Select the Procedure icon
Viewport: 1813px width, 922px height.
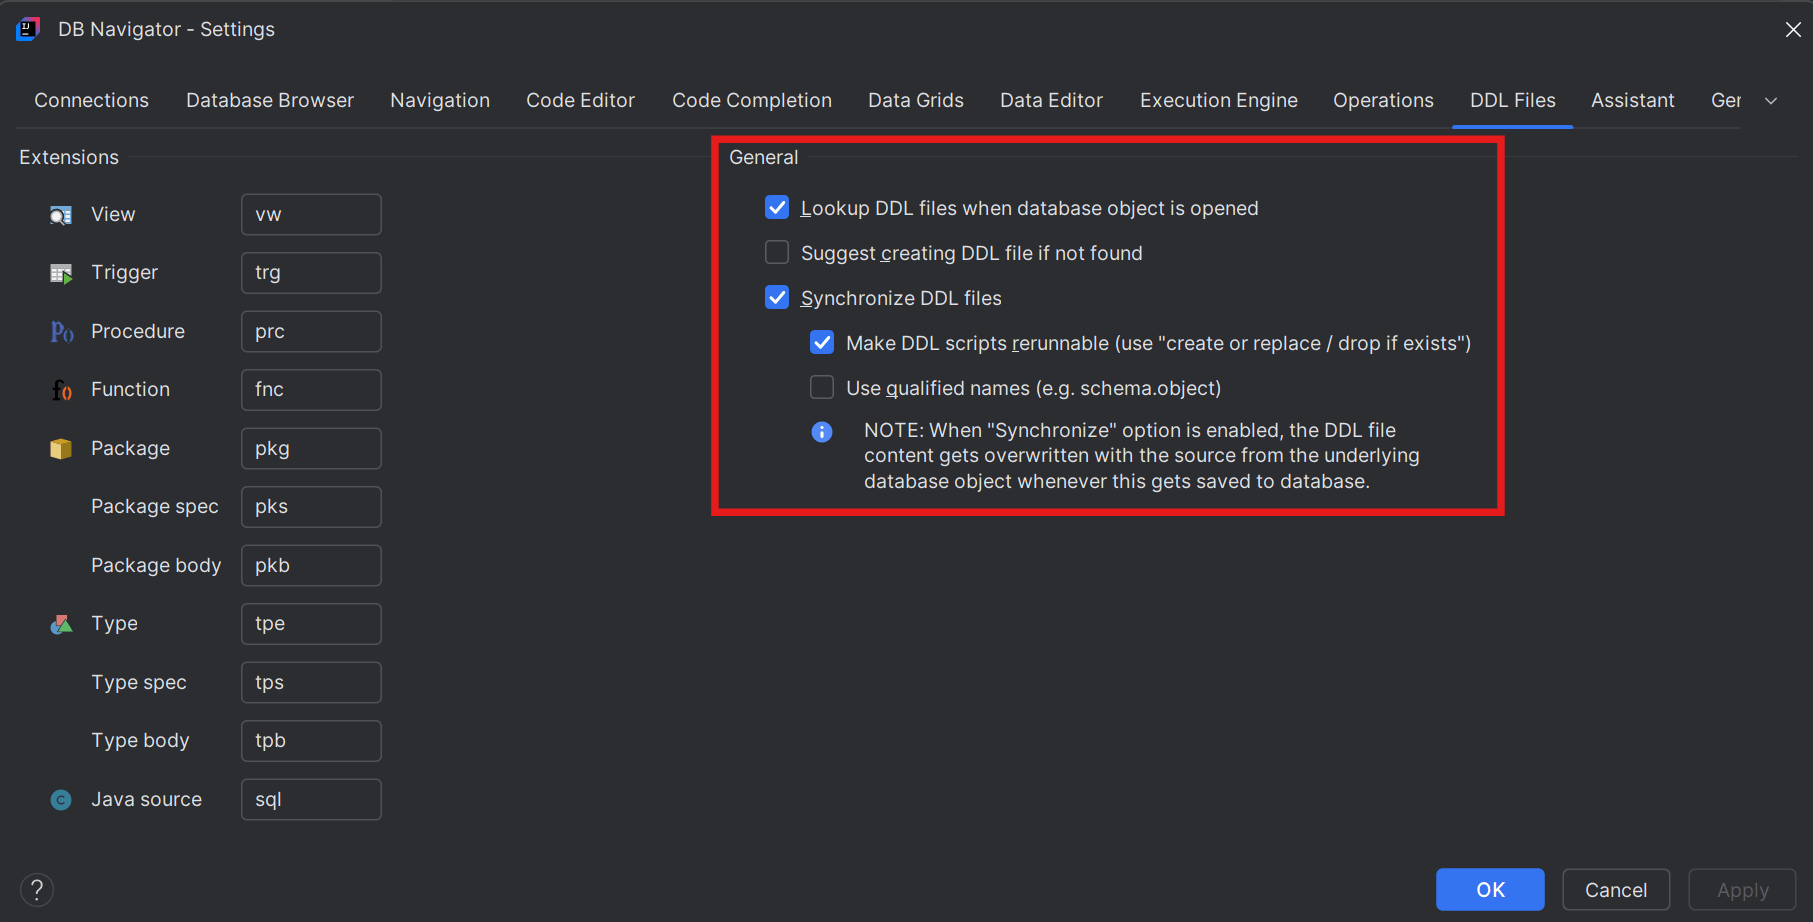[60, 331]
